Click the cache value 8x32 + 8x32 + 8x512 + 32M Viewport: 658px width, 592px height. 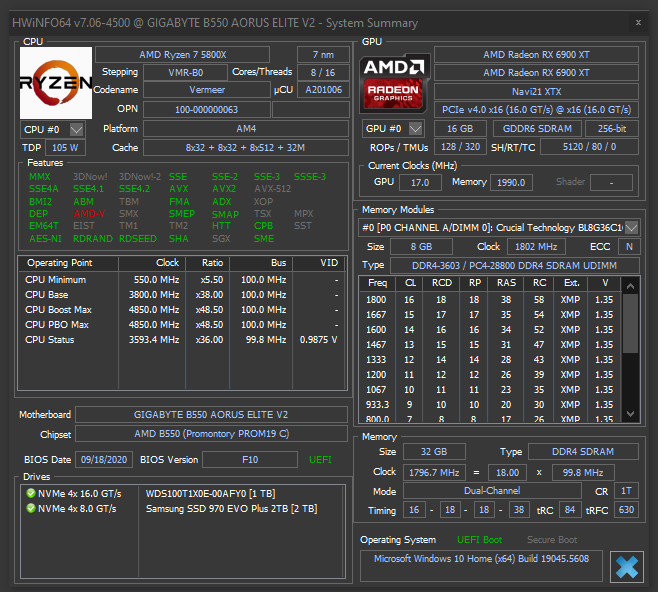246,148
